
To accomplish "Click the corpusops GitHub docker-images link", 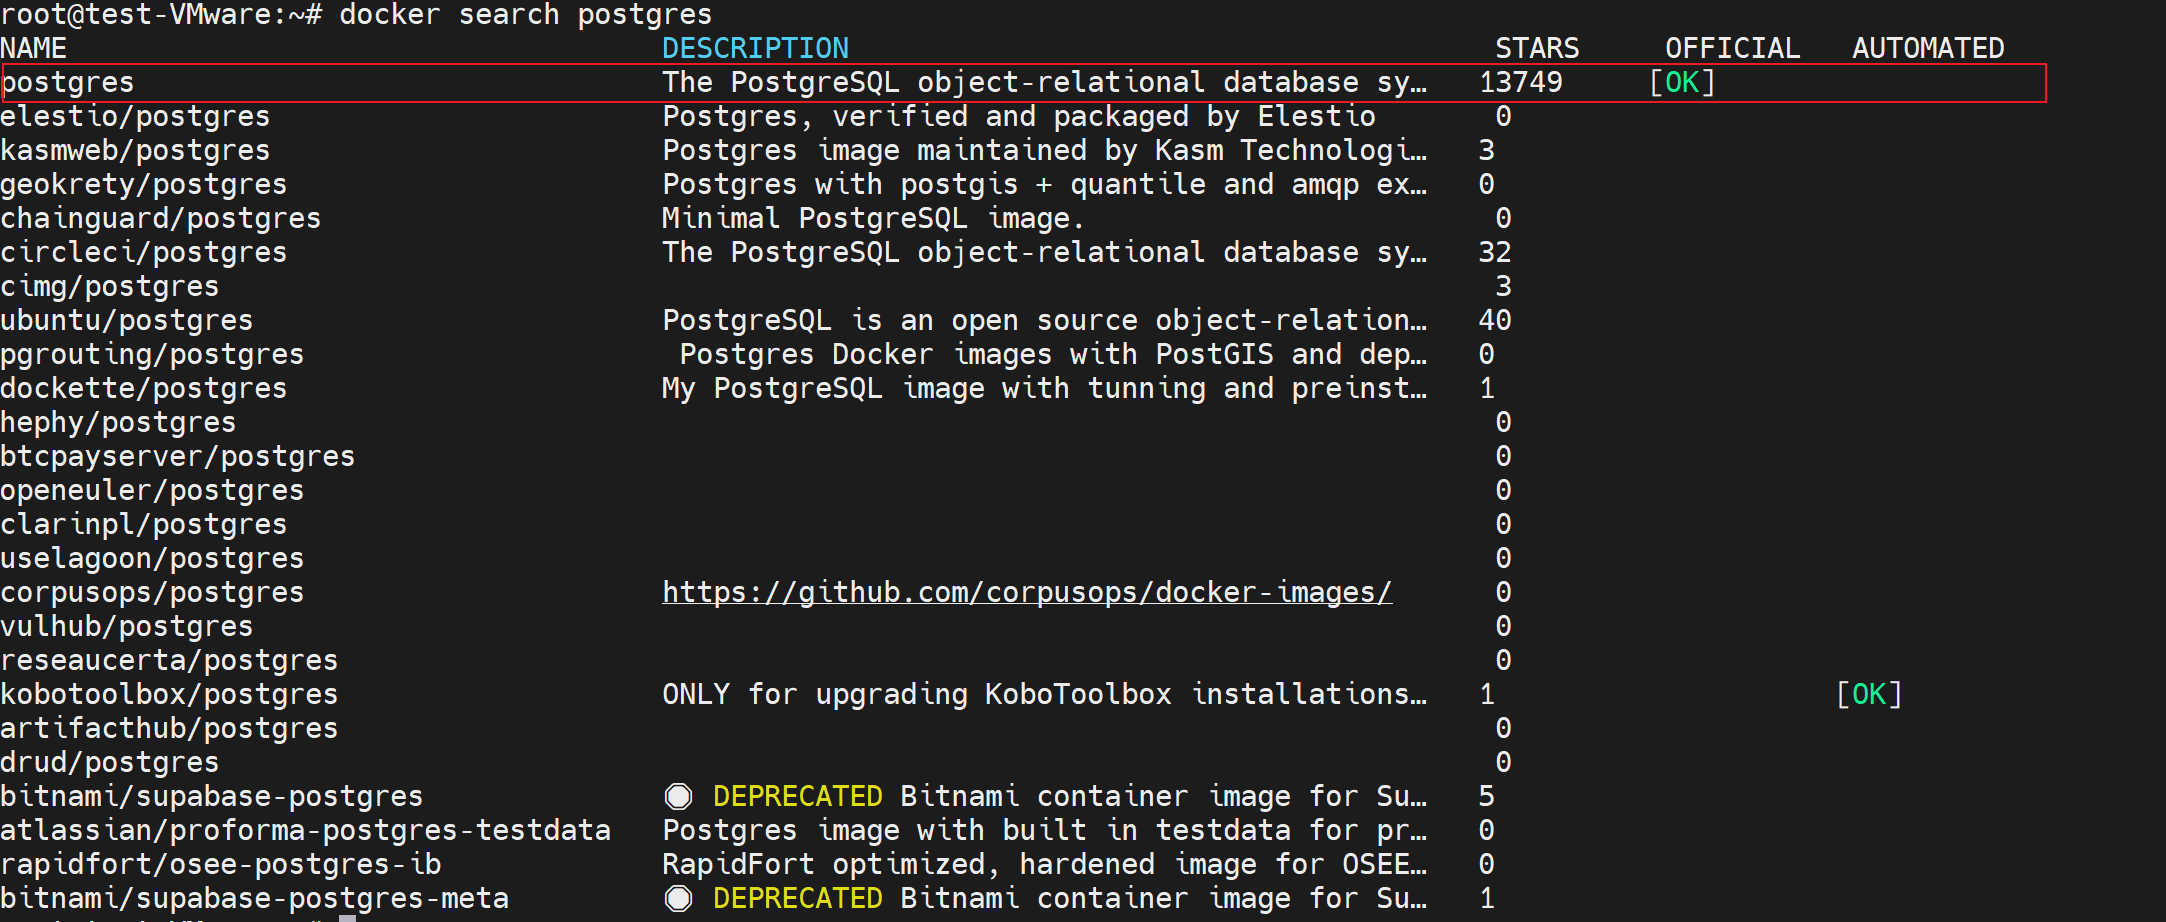I will (1027, 592).
